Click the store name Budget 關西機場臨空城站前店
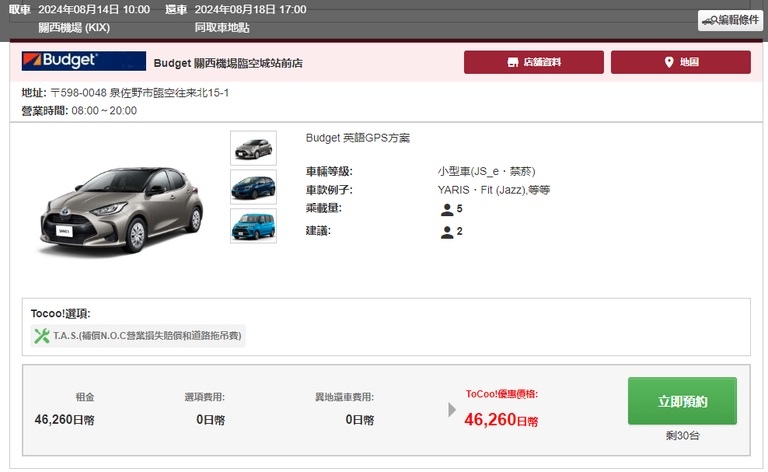The width and height of the screenshot is (768, 472). point(228,63)
